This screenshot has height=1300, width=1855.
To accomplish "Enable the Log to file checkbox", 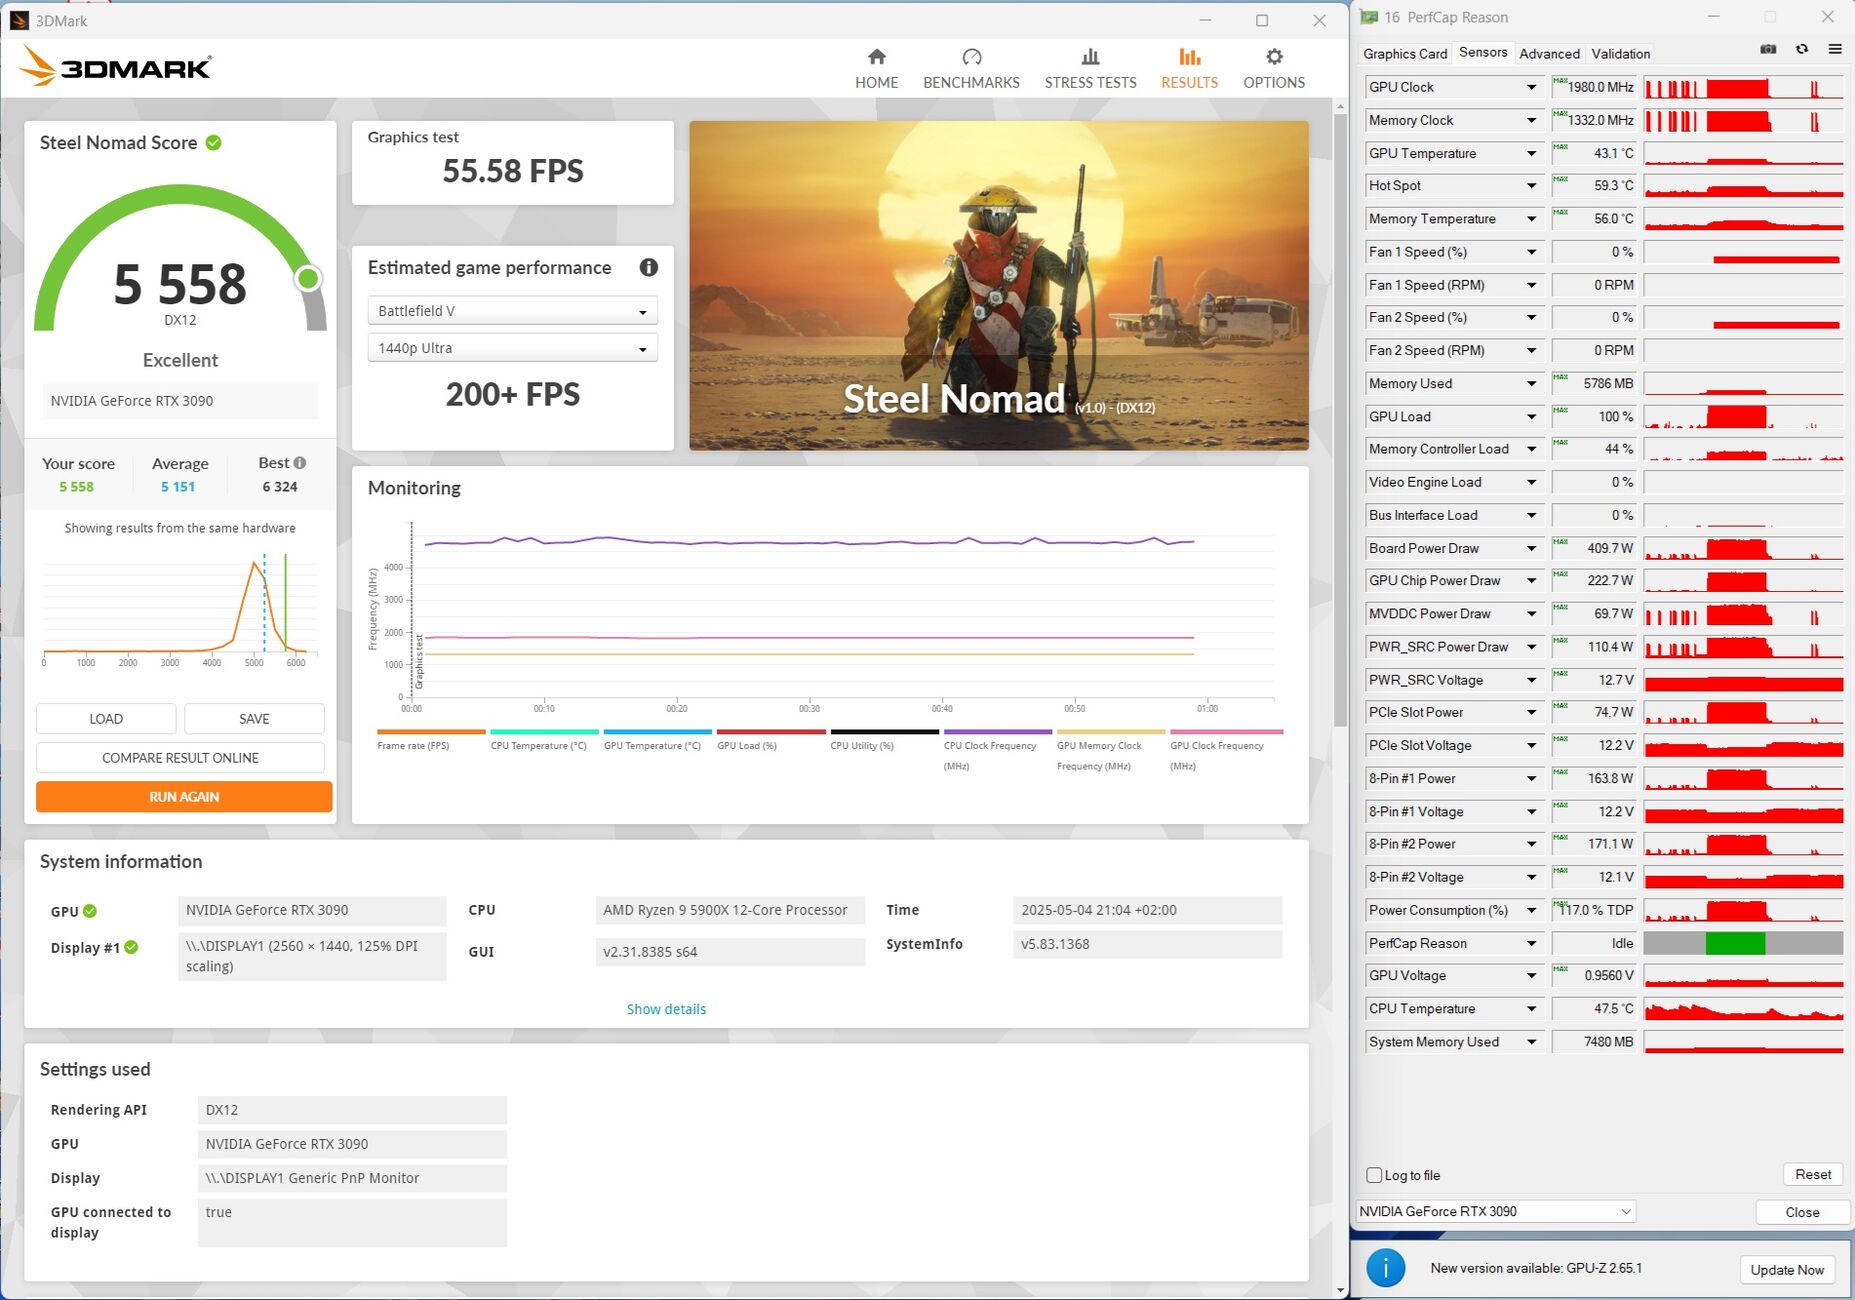I will [1374, 1175].
